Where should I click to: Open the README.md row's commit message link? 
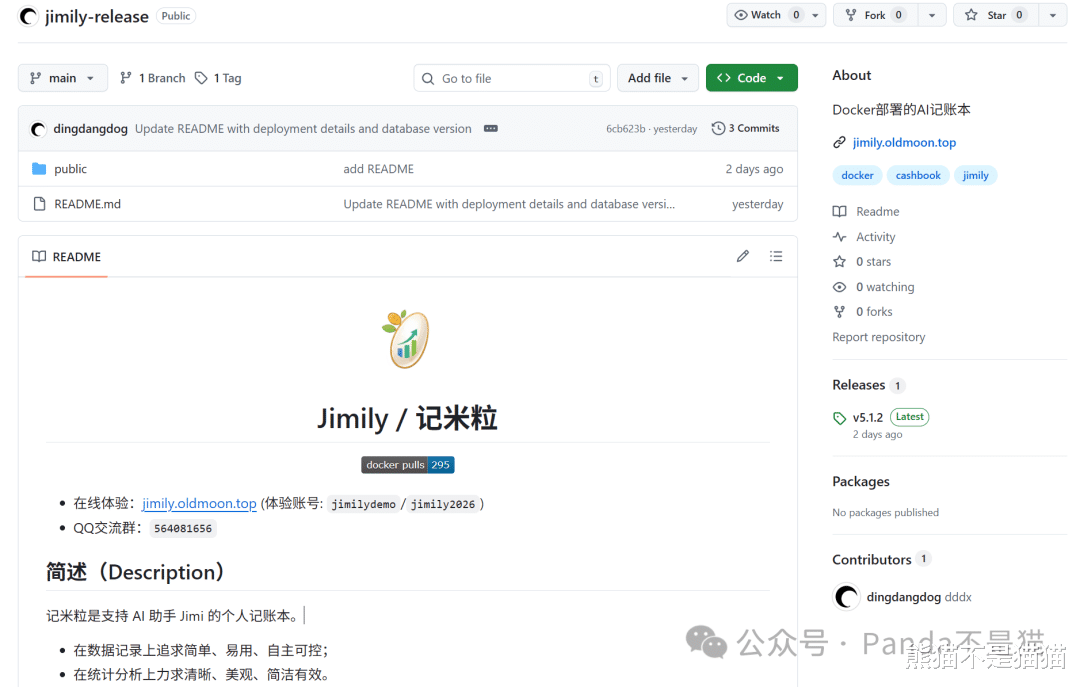[x=509, y=204]
